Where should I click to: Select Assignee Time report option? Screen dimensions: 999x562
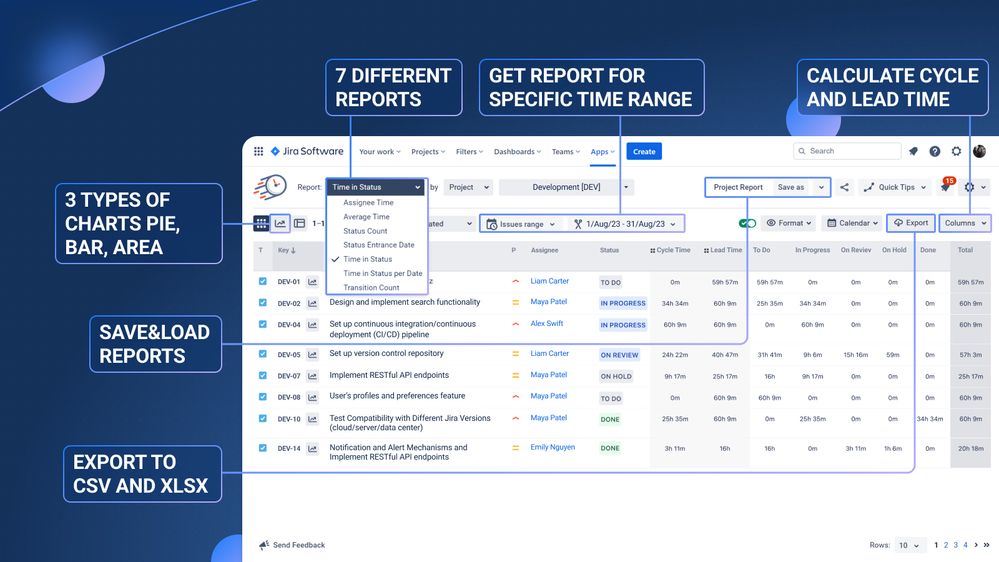[368, 203]
